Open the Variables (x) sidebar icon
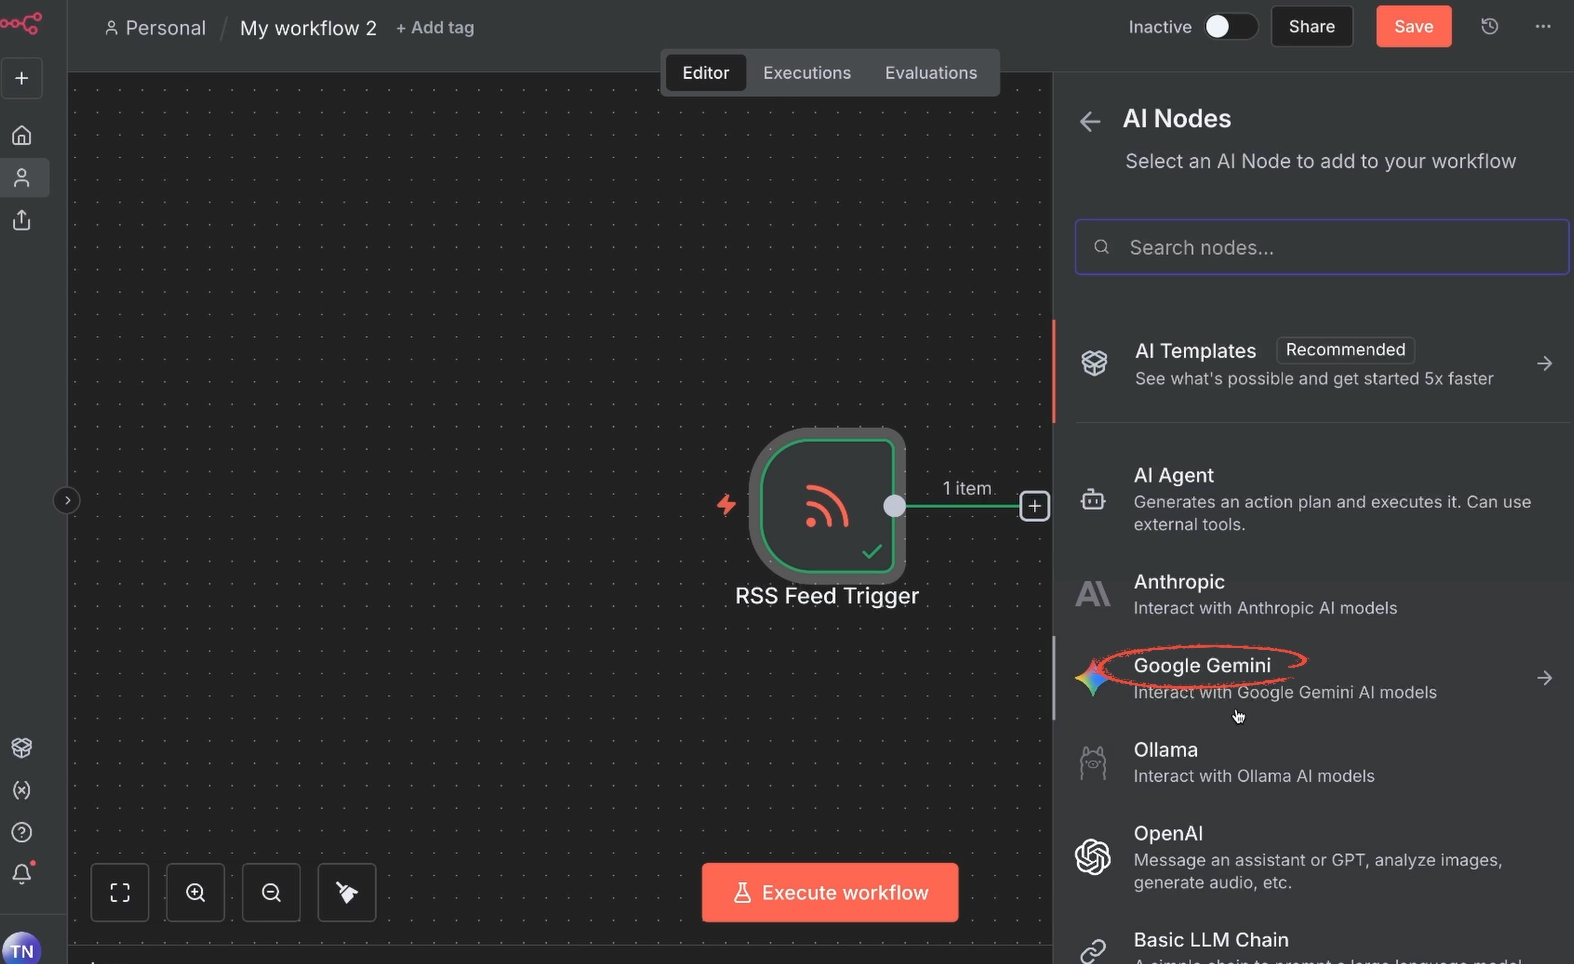 coord(21,790)
